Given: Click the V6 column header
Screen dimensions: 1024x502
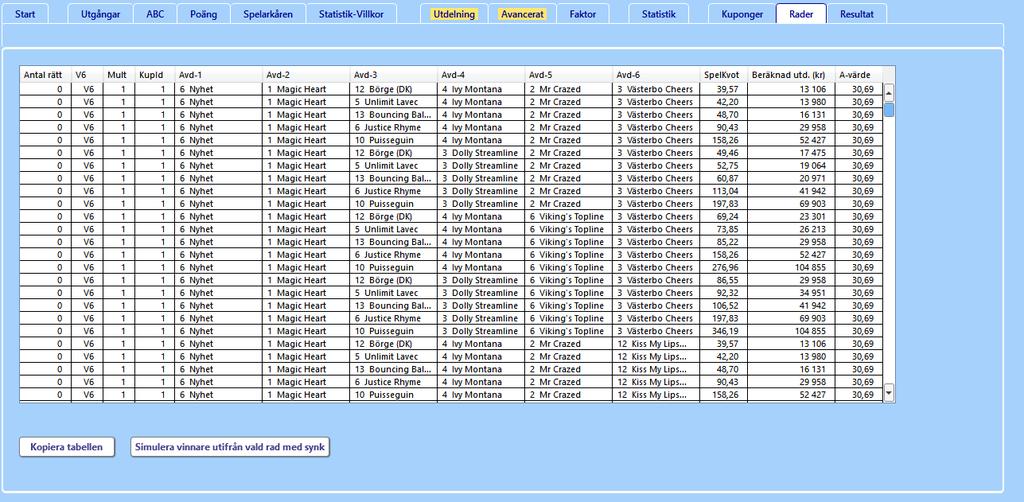Looking at the screenshot, I should (x=88, y=74).
